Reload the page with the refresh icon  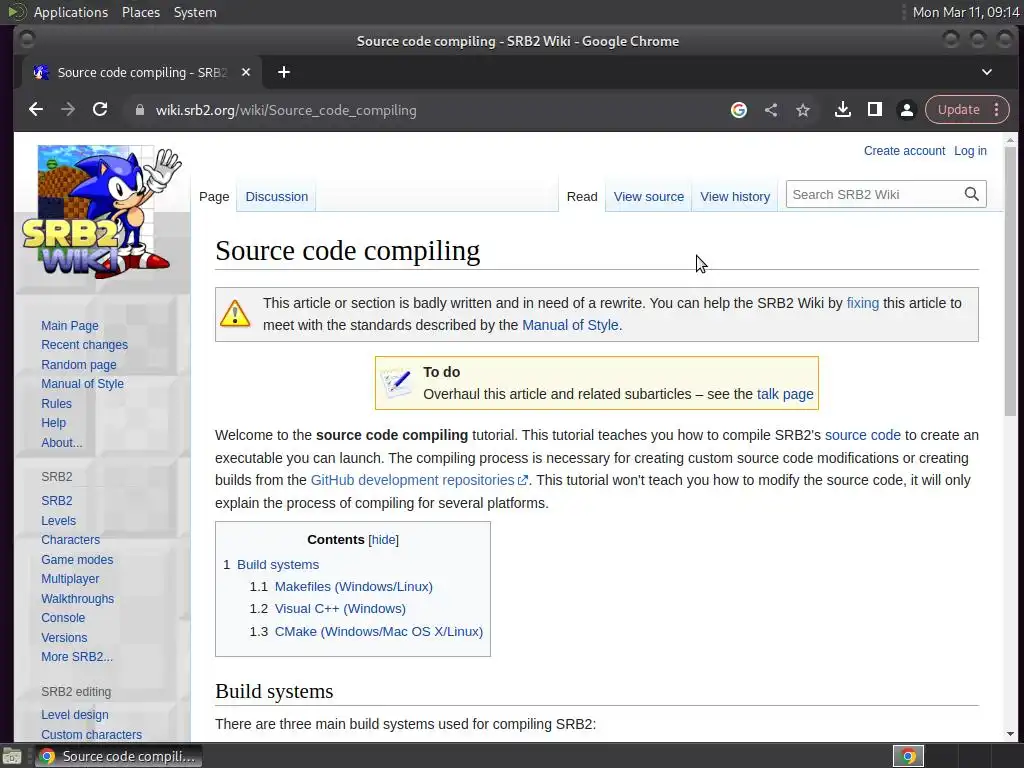(x=100, y=110)
